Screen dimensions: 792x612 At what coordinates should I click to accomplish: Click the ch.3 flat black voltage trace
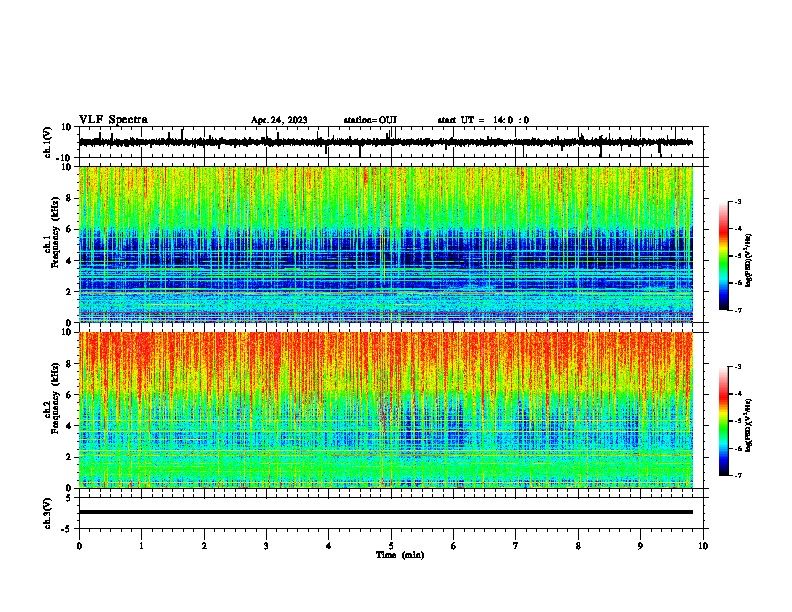click(x=386, y=512)
